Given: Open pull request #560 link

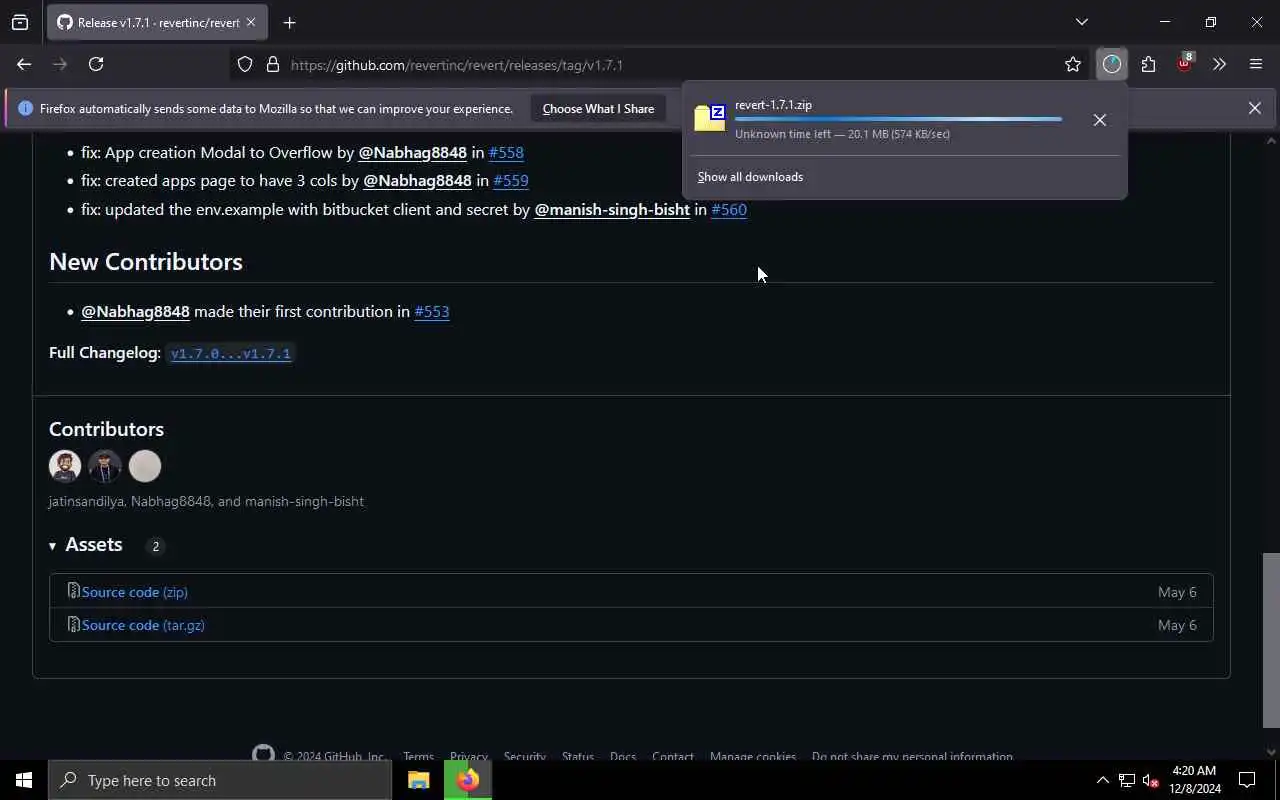Looking at the screenshot, I should click(729, 210).
